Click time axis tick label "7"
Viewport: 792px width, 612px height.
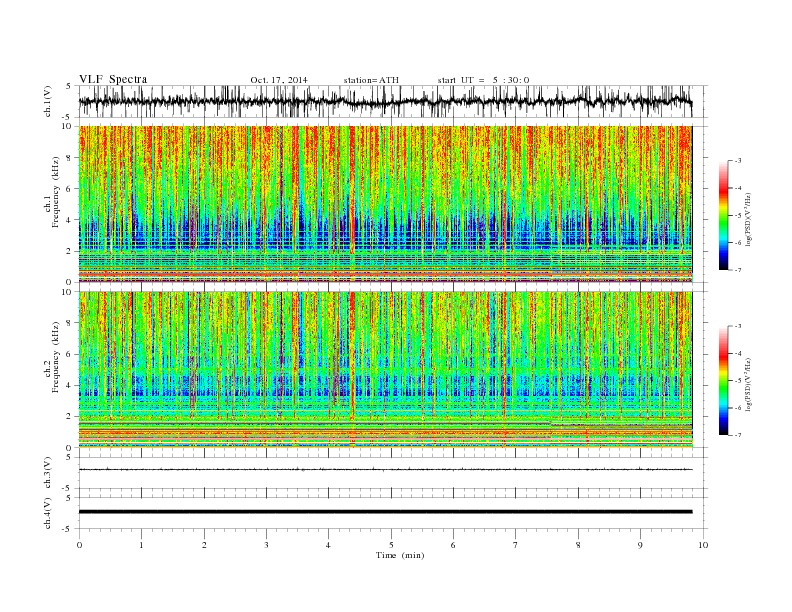point(515,545)
